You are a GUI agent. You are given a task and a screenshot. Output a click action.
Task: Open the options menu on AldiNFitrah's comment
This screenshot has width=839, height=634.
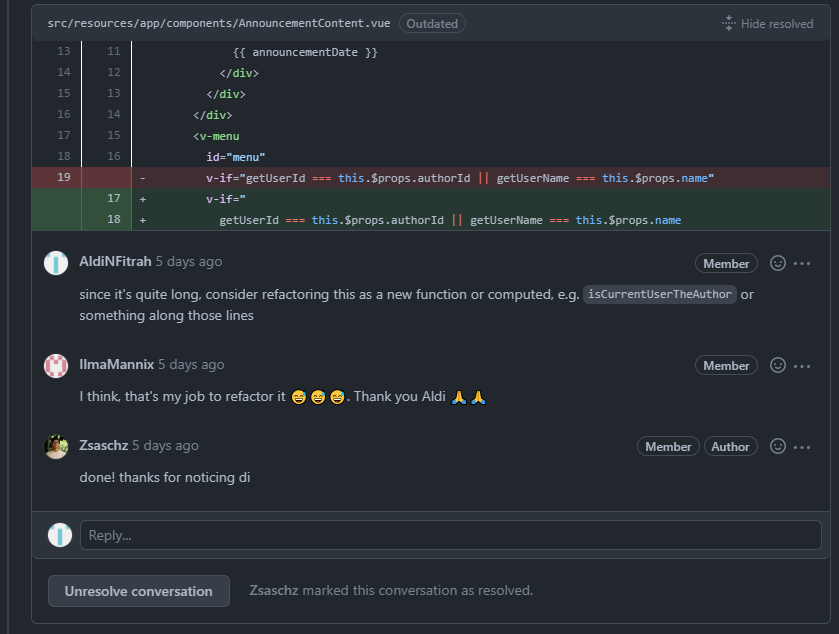801,263
